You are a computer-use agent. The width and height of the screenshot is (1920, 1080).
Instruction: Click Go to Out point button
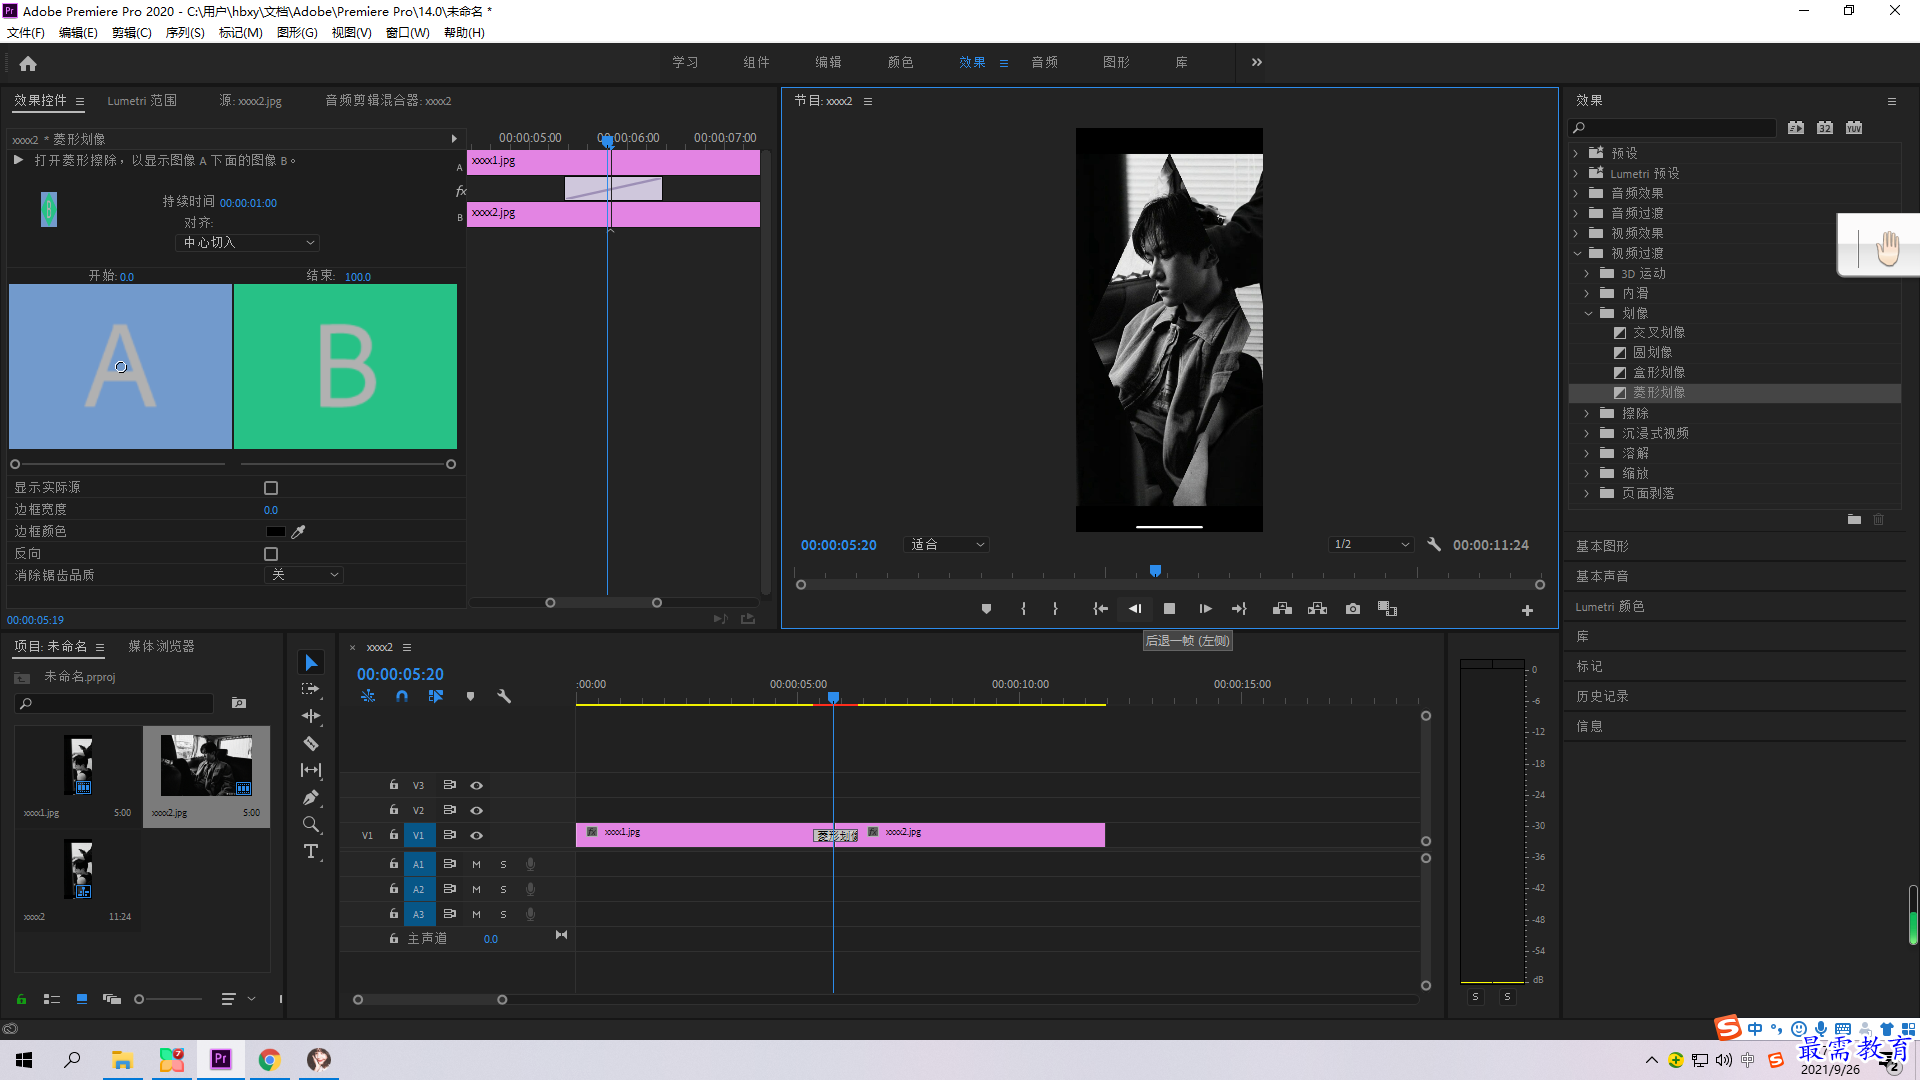[x=1239, y=609]
